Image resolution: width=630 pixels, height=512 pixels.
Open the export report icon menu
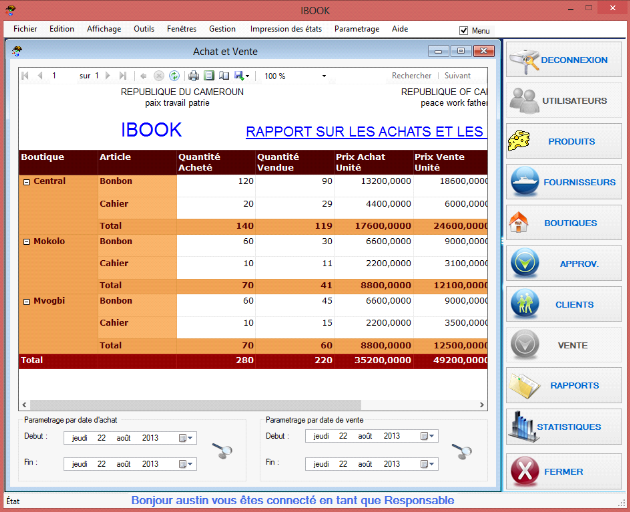coord(240,76)
